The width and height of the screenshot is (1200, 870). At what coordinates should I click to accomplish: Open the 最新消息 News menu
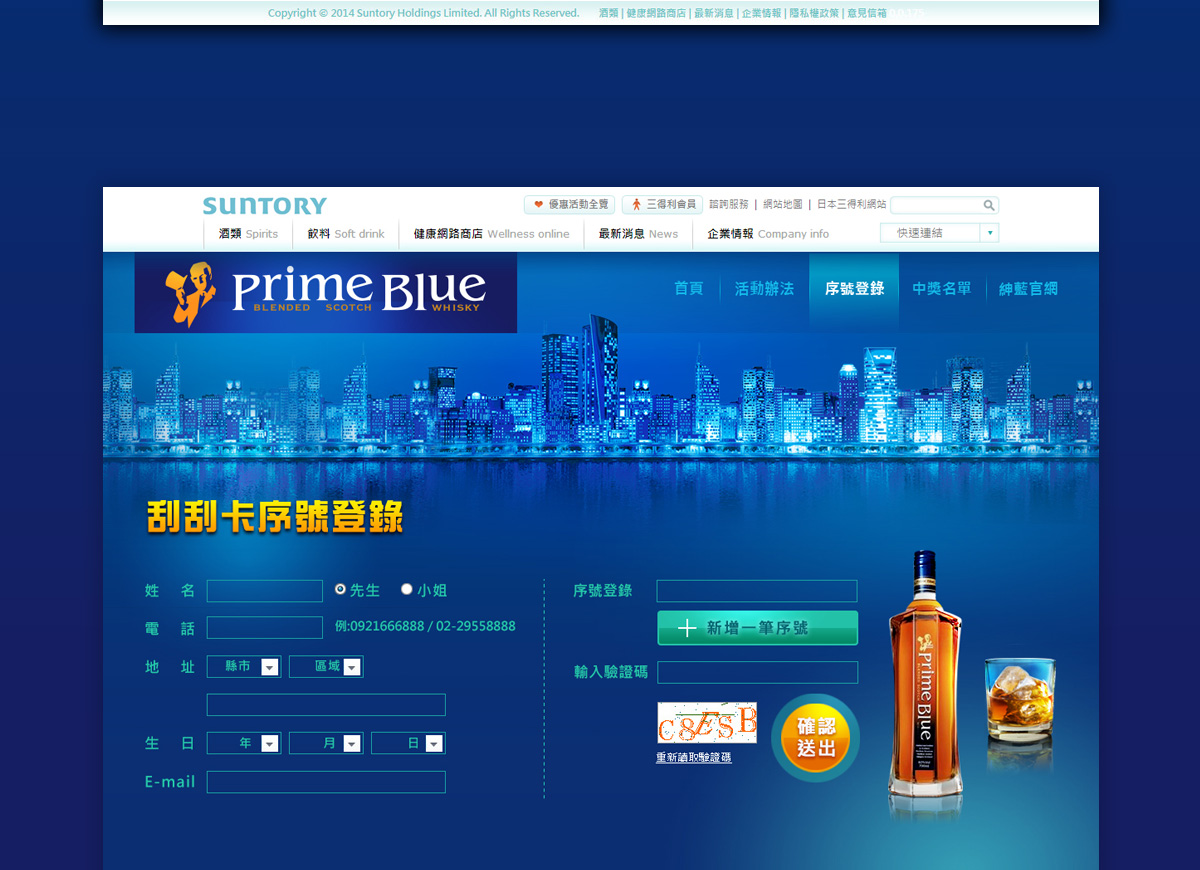638,234
